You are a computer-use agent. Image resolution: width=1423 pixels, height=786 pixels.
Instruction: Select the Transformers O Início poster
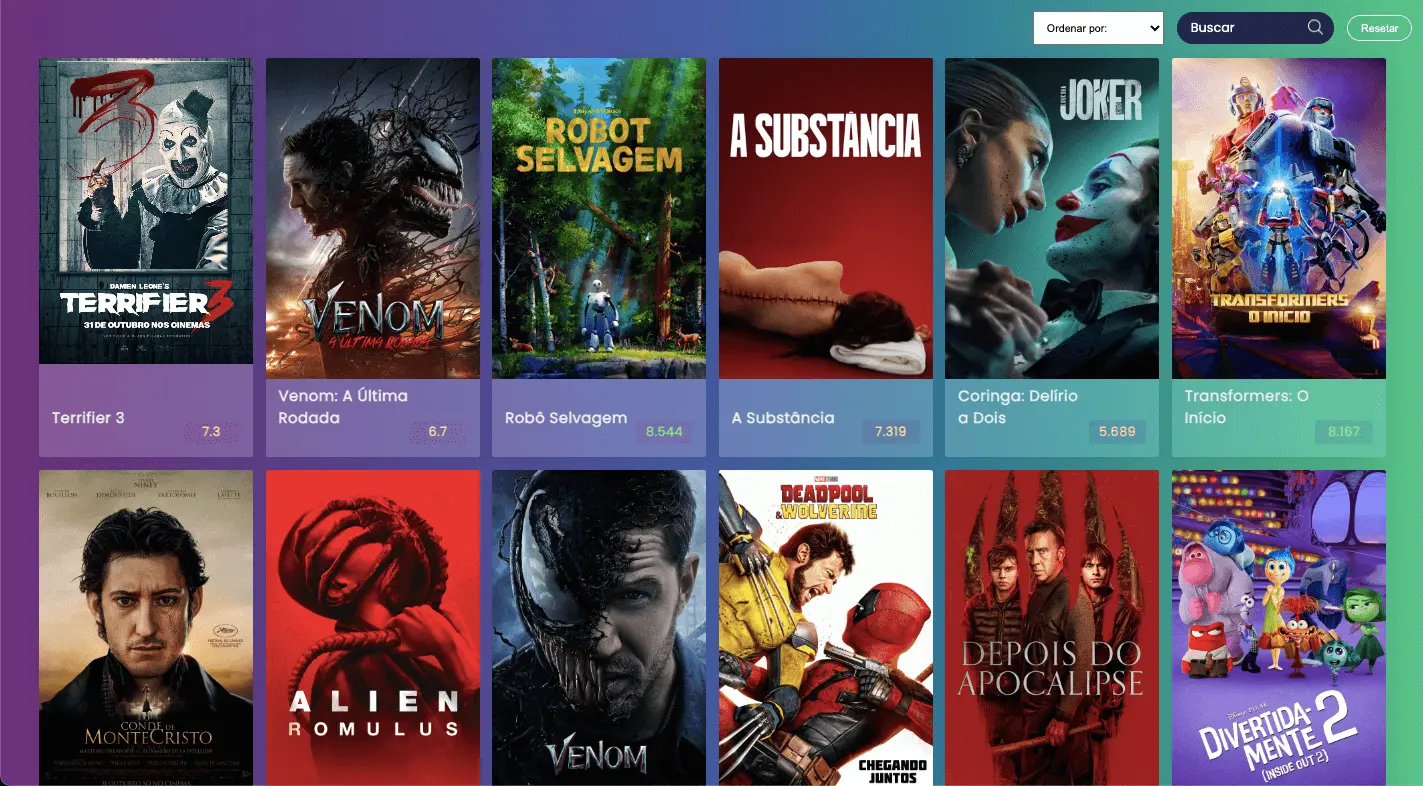pyautogui.click(x=1279, y=218)
